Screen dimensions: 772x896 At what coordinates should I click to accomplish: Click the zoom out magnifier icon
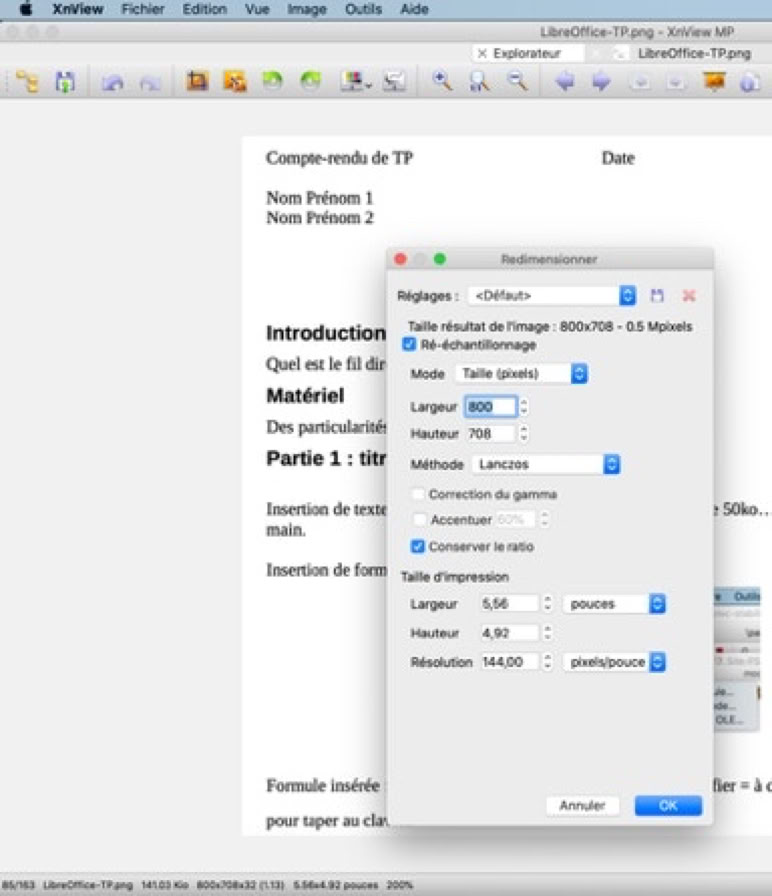pos(516,83)
